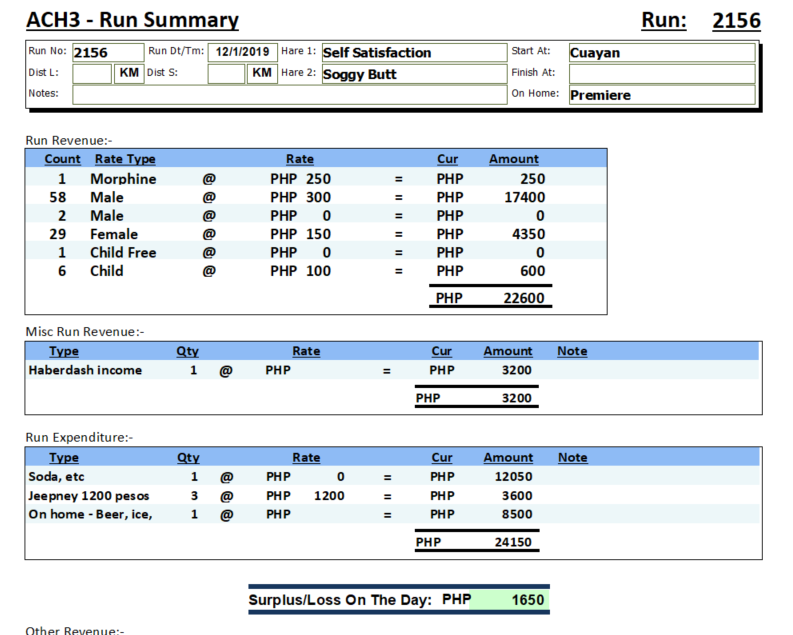Select the Run Dt/Tm date field

pos(242,53)
